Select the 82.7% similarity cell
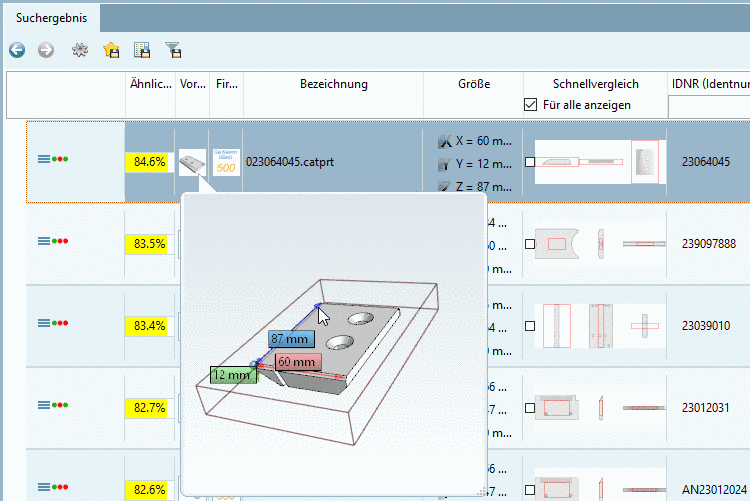 point(150,408)
